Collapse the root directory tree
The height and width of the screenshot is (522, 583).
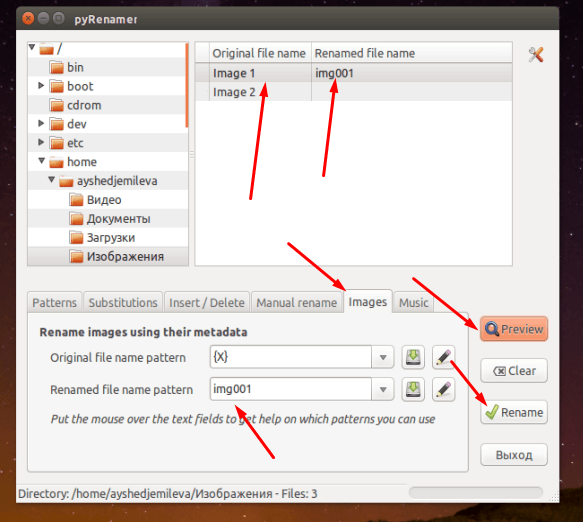tap(32, 47)
